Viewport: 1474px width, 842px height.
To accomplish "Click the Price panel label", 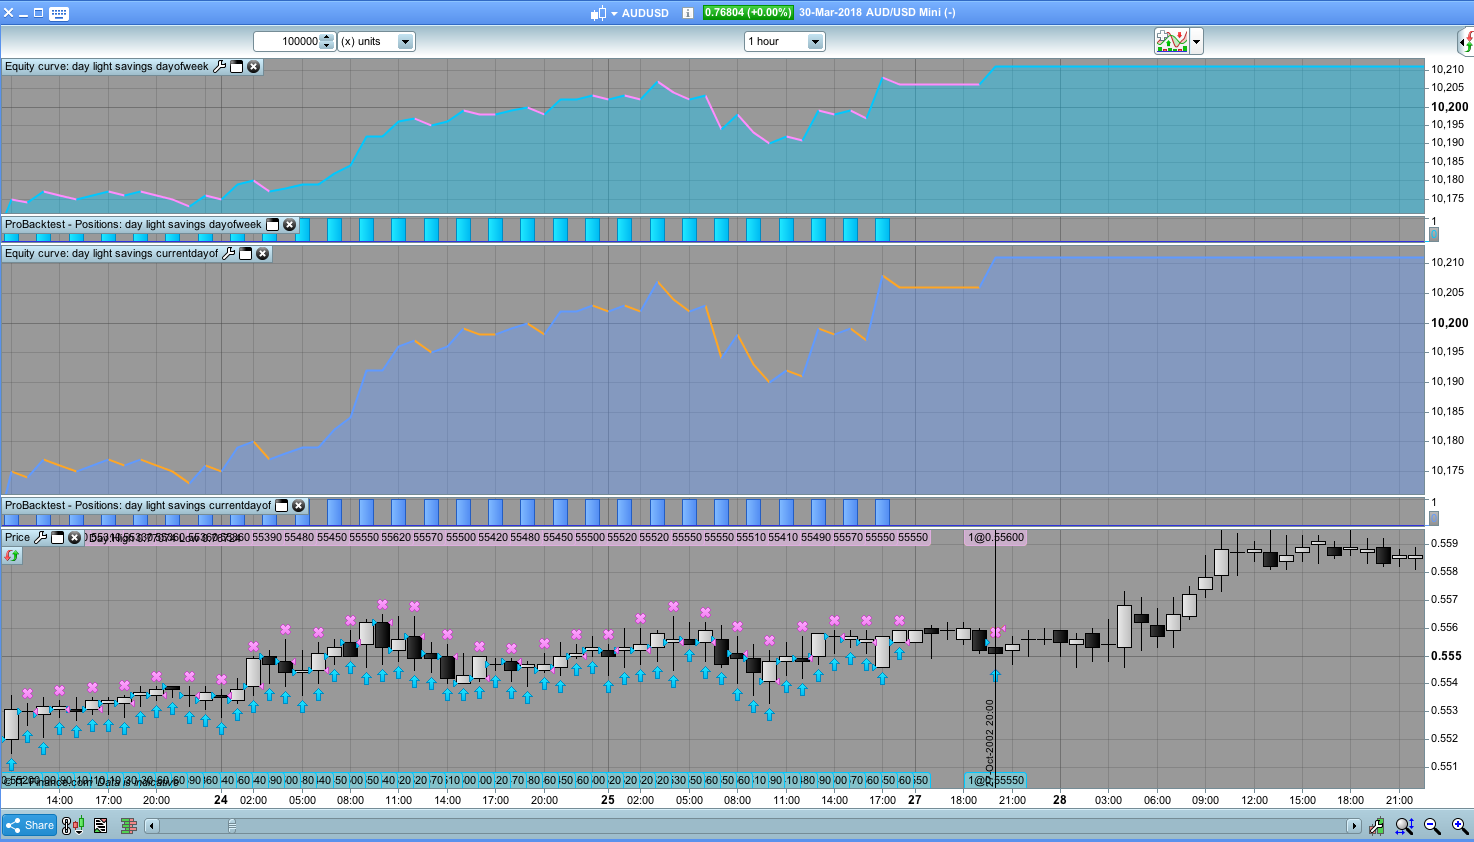I will tap(18, 538).
